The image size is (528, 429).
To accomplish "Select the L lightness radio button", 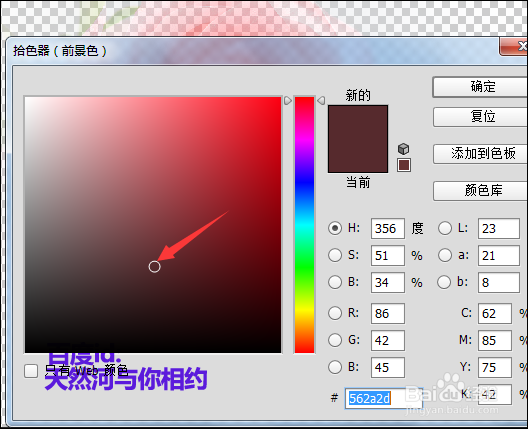I will coord(445,228).
